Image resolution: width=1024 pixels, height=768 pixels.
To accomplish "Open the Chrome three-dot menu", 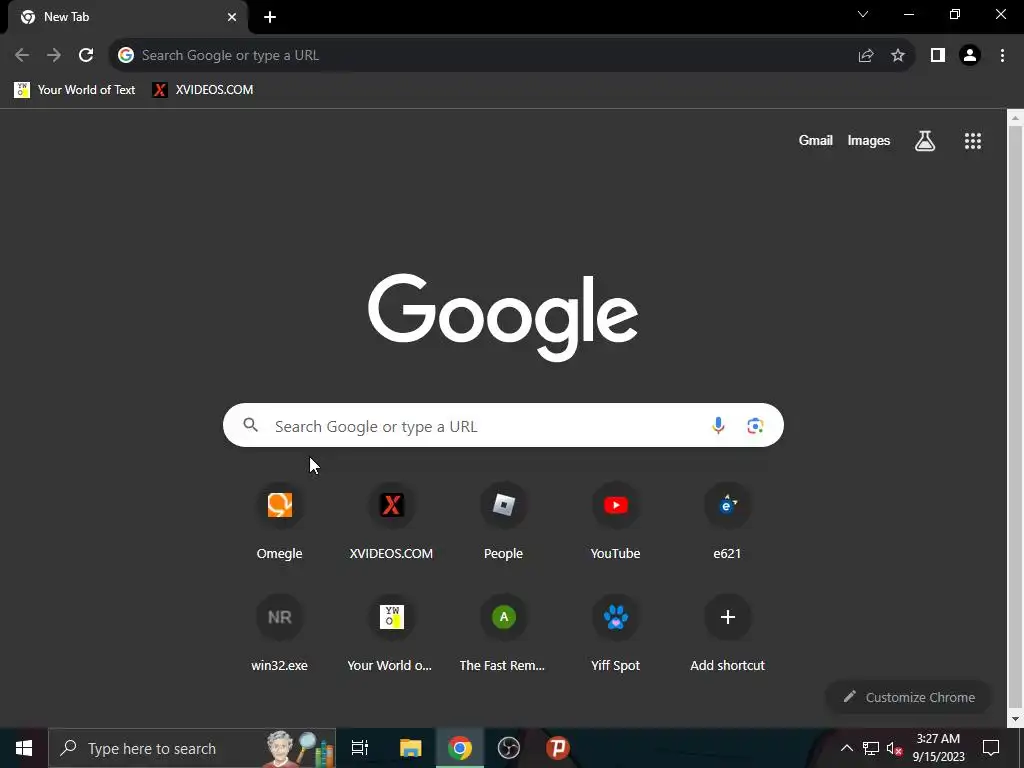I will coord(1002,56).
